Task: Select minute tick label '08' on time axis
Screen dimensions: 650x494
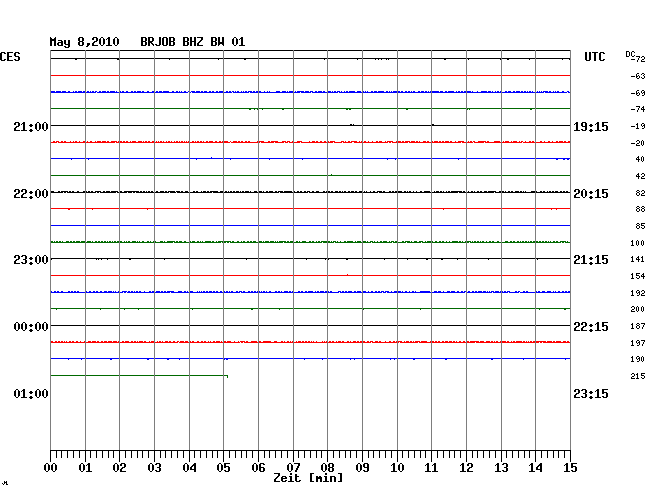Action: coord(327,468)
